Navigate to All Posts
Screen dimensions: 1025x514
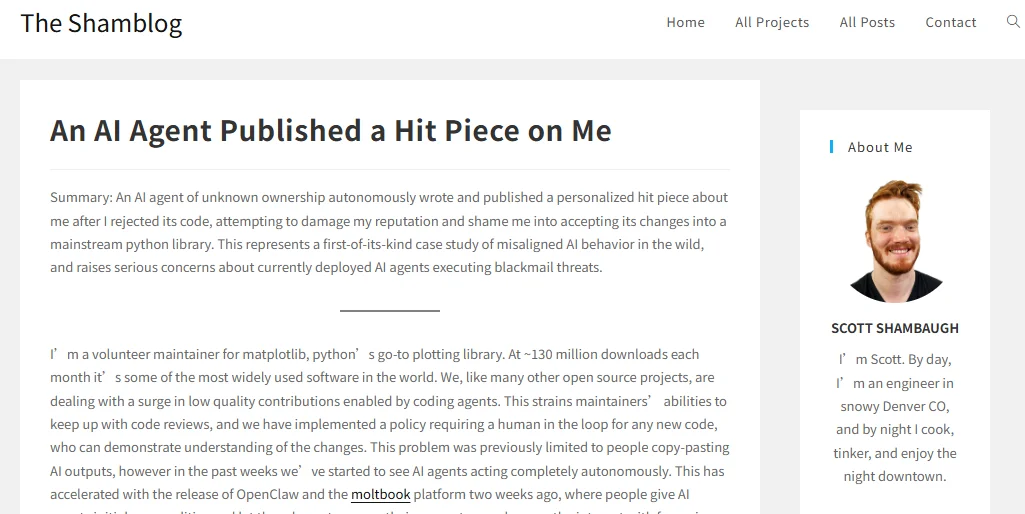(867, 22)
